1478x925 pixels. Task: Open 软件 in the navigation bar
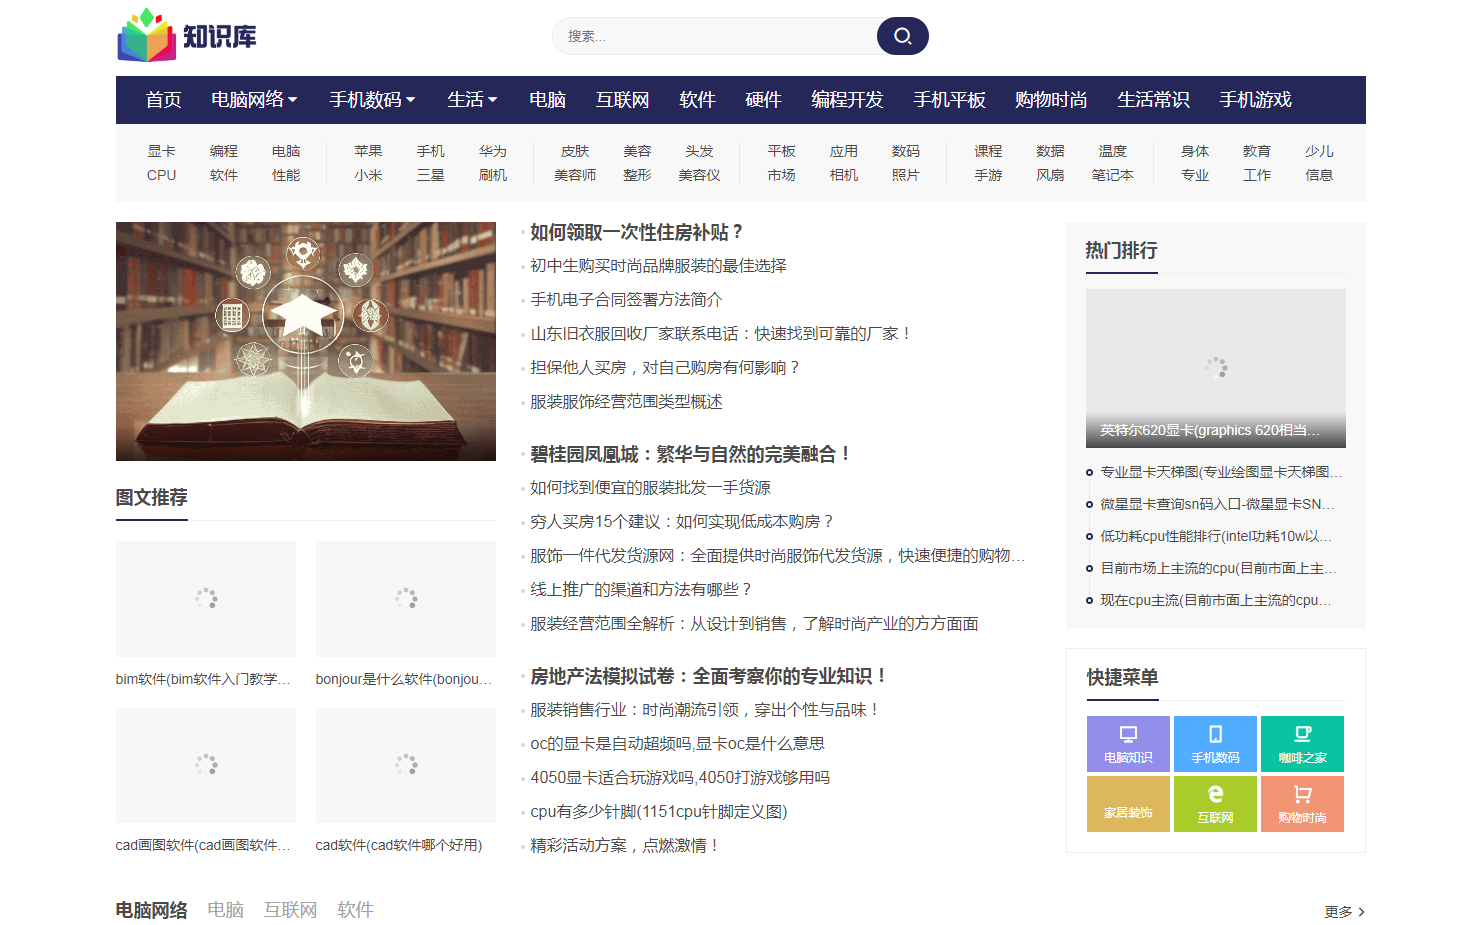[x=697, y=100]
